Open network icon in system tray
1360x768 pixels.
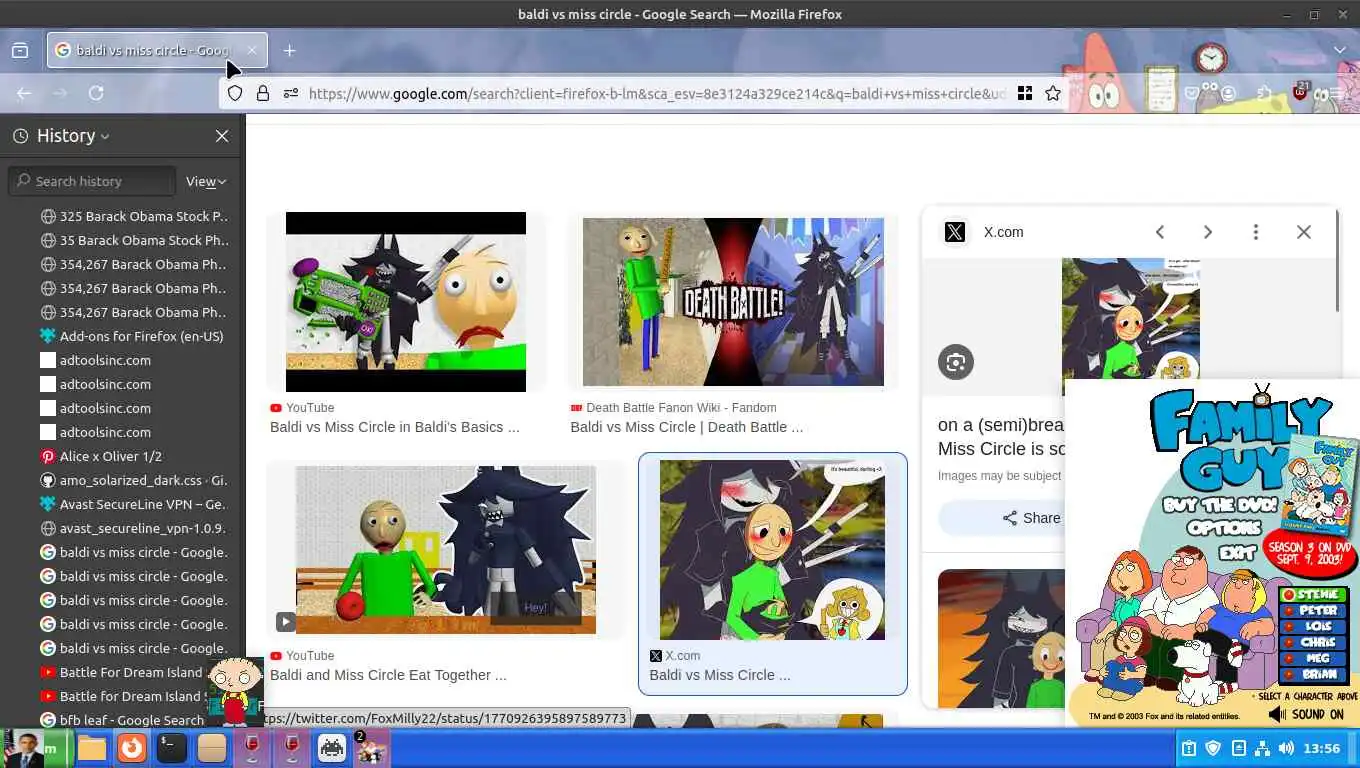click(x=1262, y=748)
